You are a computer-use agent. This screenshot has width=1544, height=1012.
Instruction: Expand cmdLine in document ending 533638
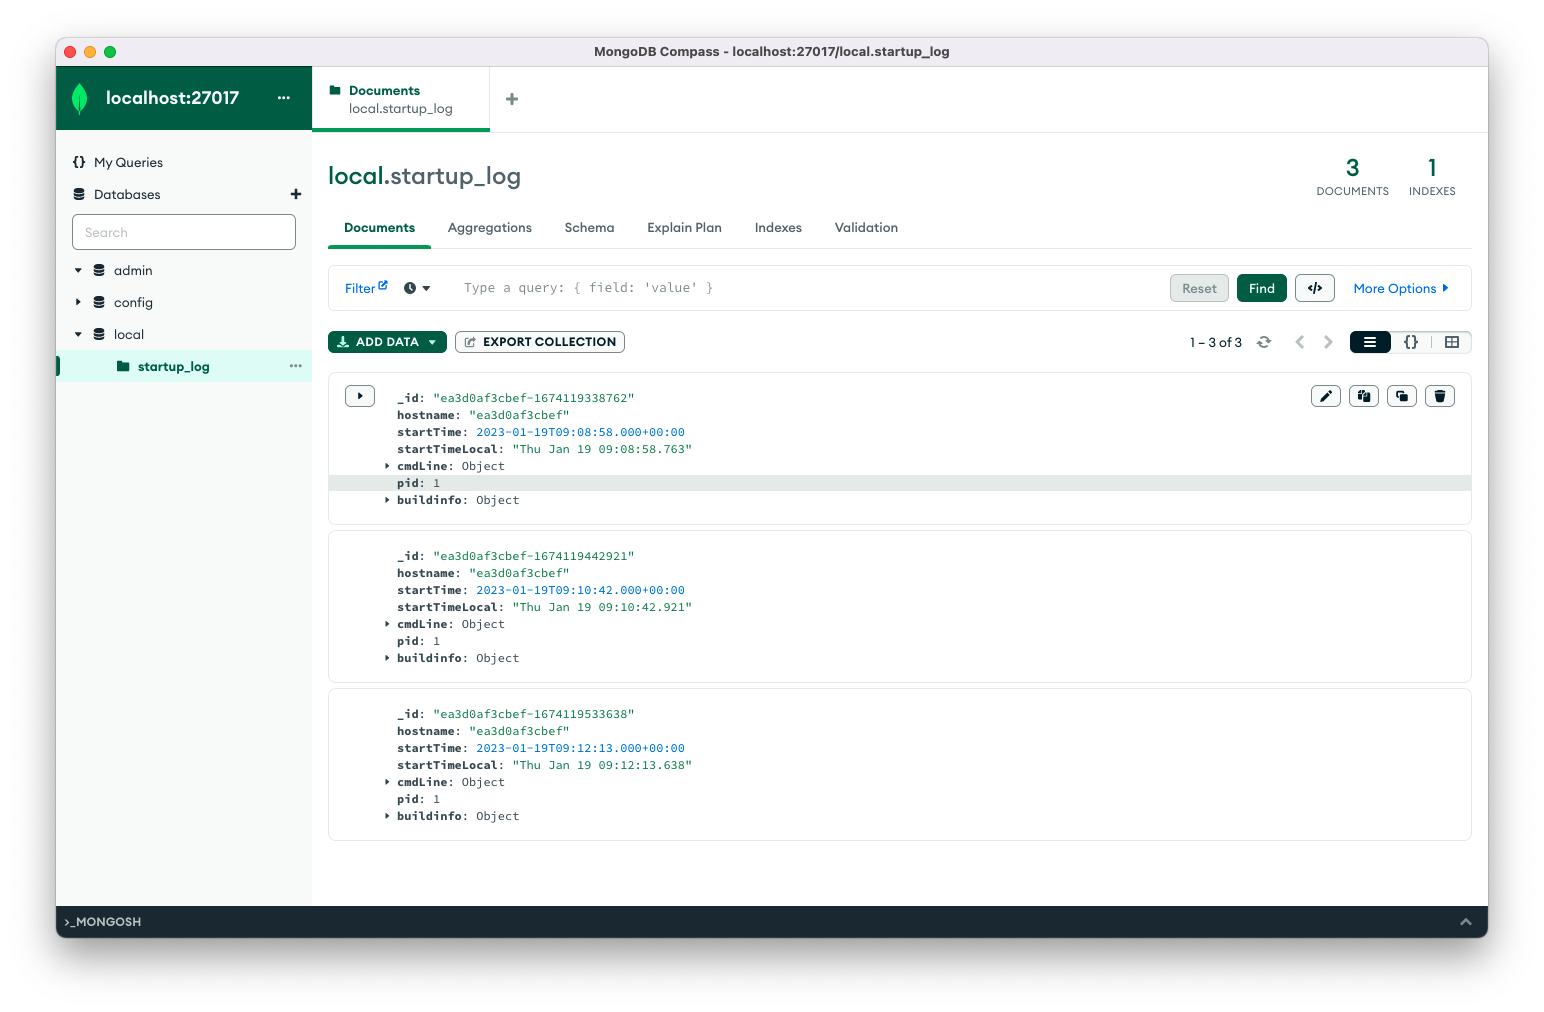click(387, 782)
